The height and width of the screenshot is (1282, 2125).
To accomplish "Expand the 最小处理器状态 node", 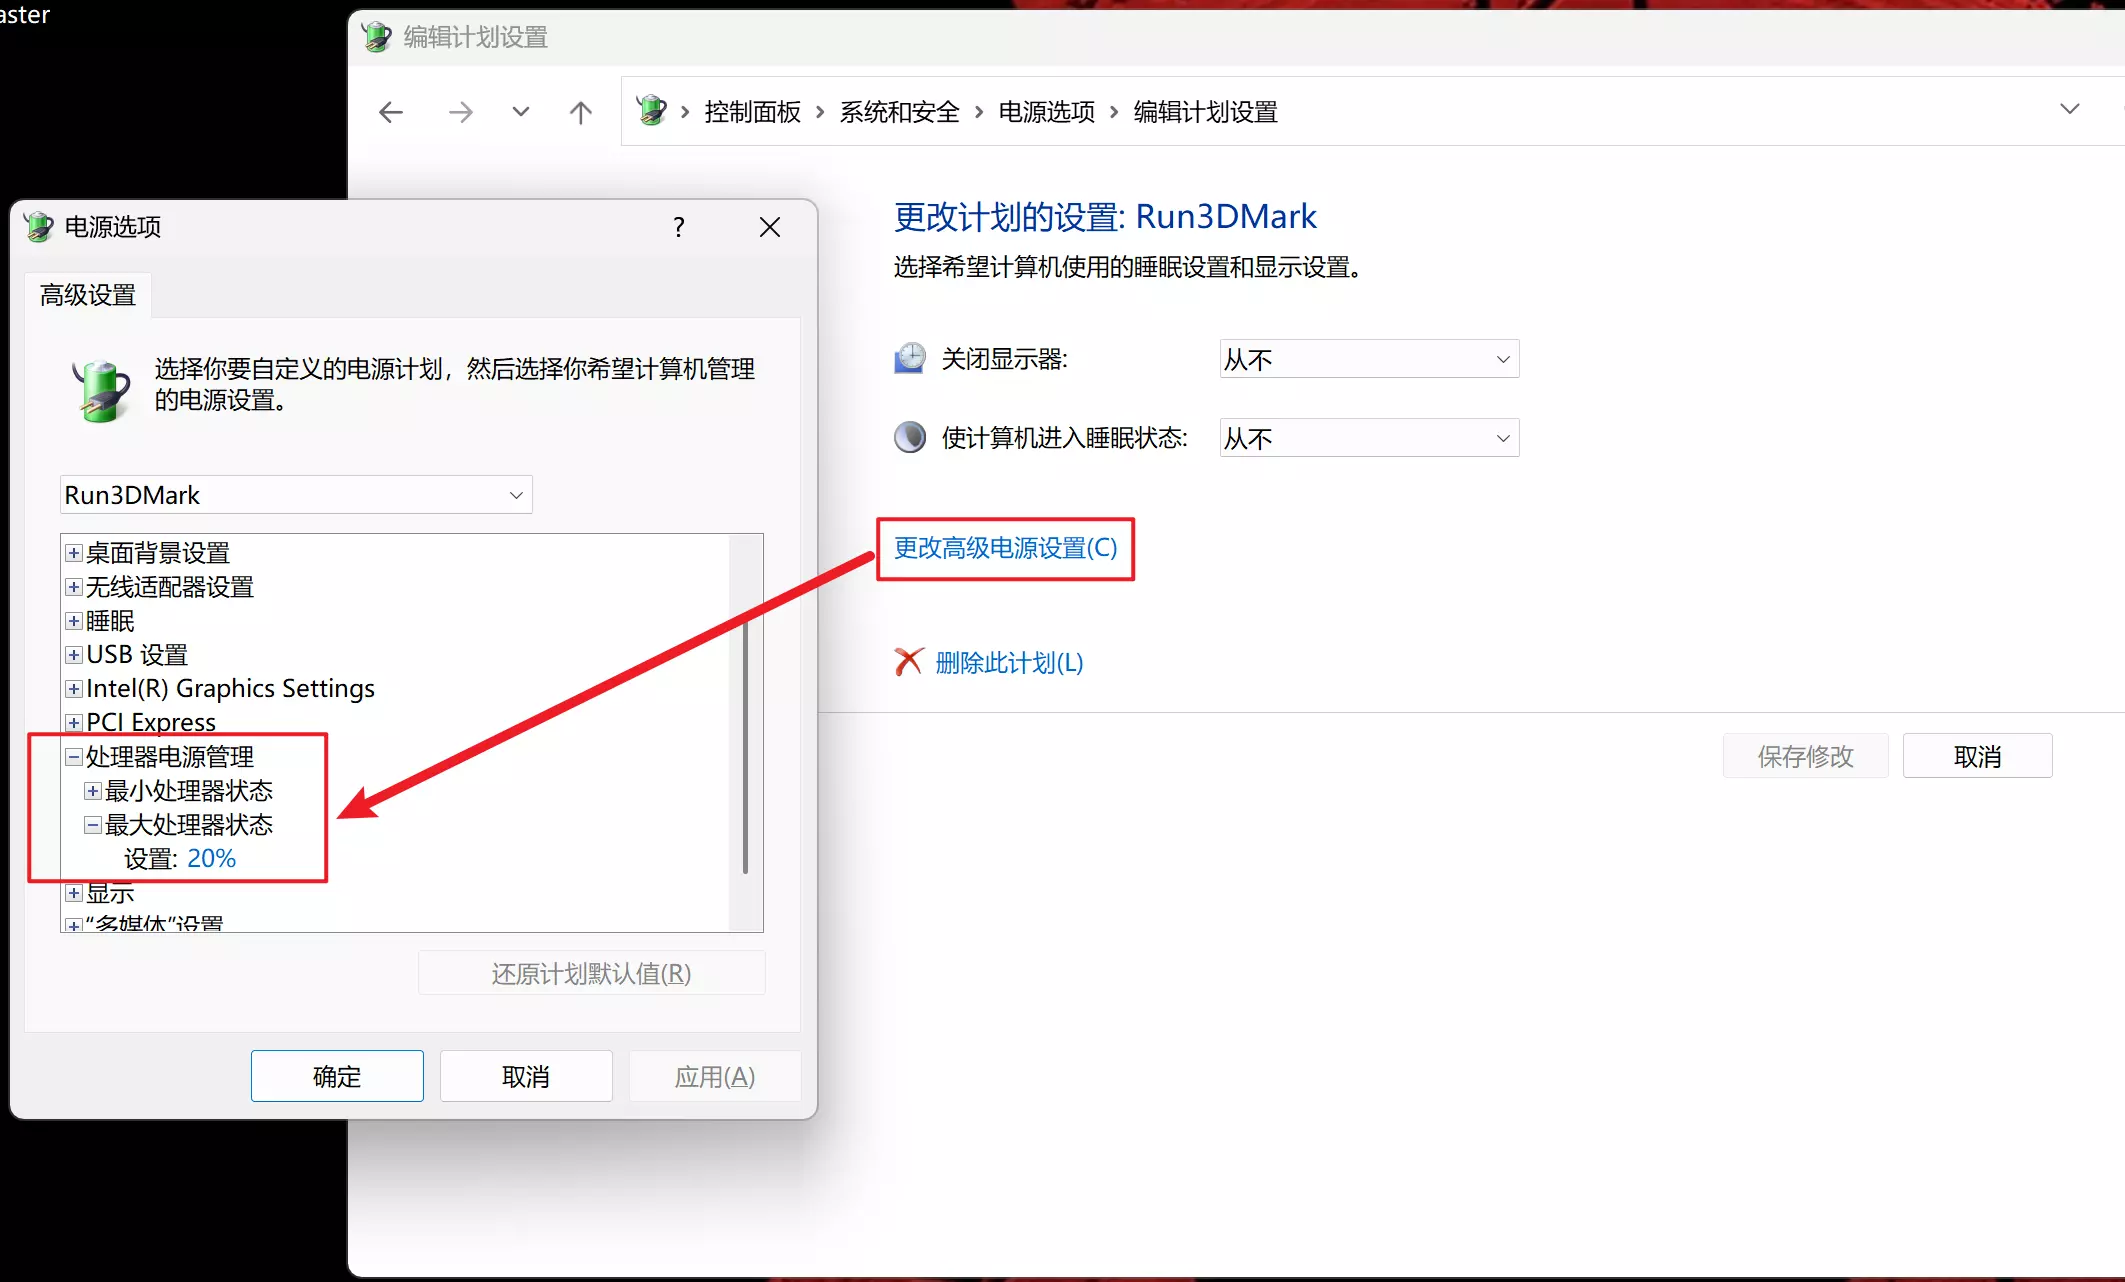I will (93, 791).
